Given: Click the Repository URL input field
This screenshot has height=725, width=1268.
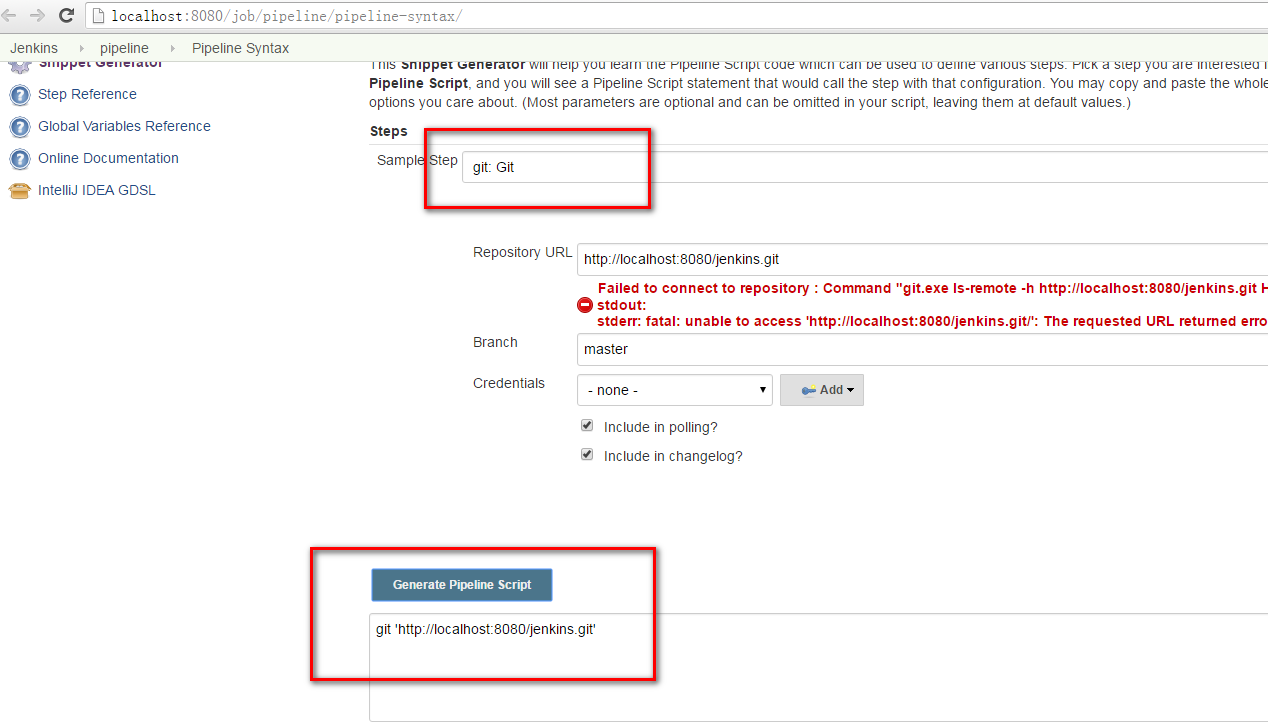Looking at the screenshot, I should (922, 259).
